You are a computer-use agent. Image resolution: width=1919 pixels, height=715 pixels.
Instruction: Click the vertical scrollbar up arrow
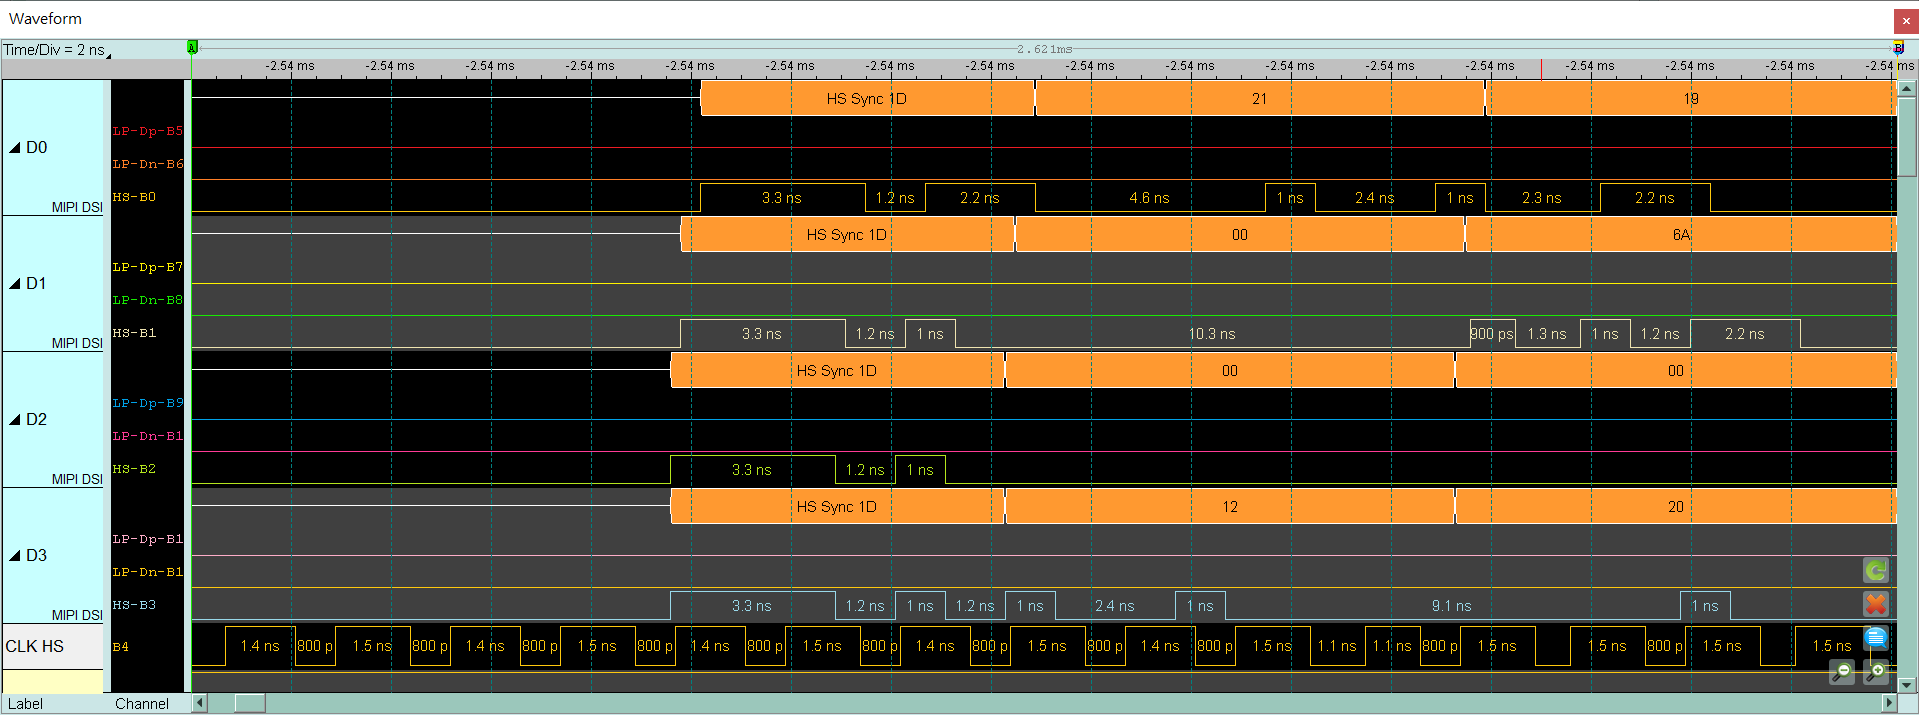pos(1907,89)
